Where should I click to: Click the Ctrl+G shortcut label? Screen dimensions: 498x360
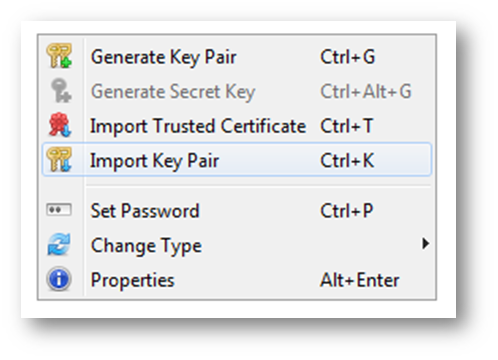(x=348, y=57)
